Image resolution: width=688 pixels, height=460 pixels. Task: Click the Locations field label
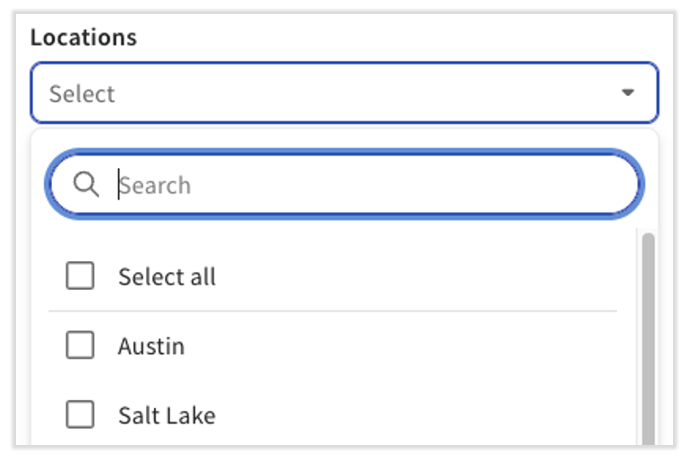83,38
